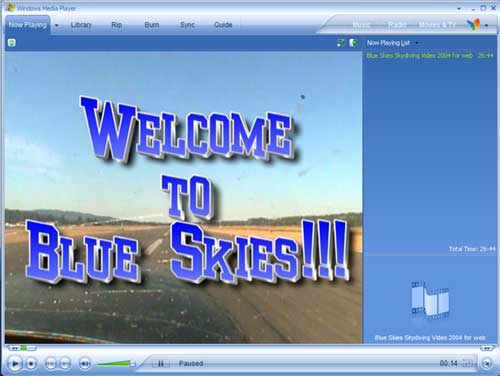Click the Next track button
500x376 pixels.
click(65, 363)
